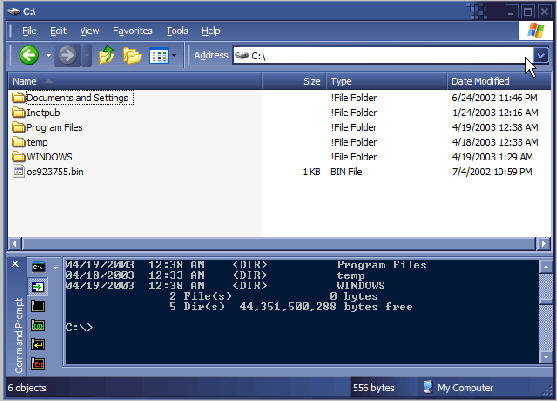This screenshot has width=557, height=401.
Task: Click the Program Files folder icon
Action: coord(18,127)
